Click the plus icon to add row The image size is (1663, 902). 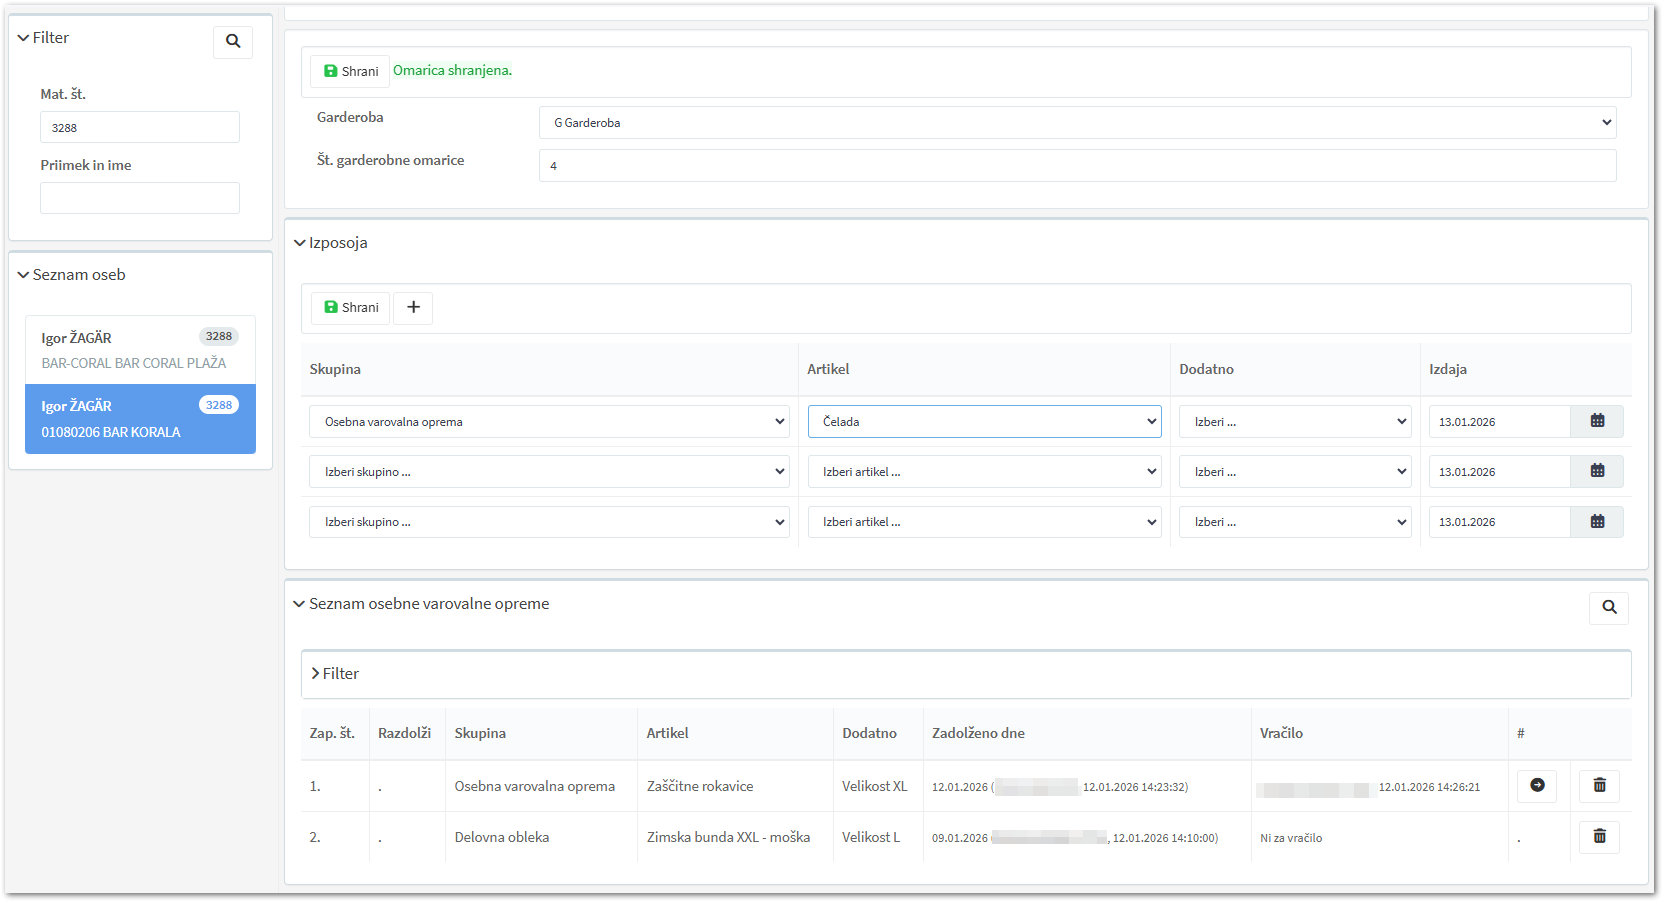coord(413,308)
